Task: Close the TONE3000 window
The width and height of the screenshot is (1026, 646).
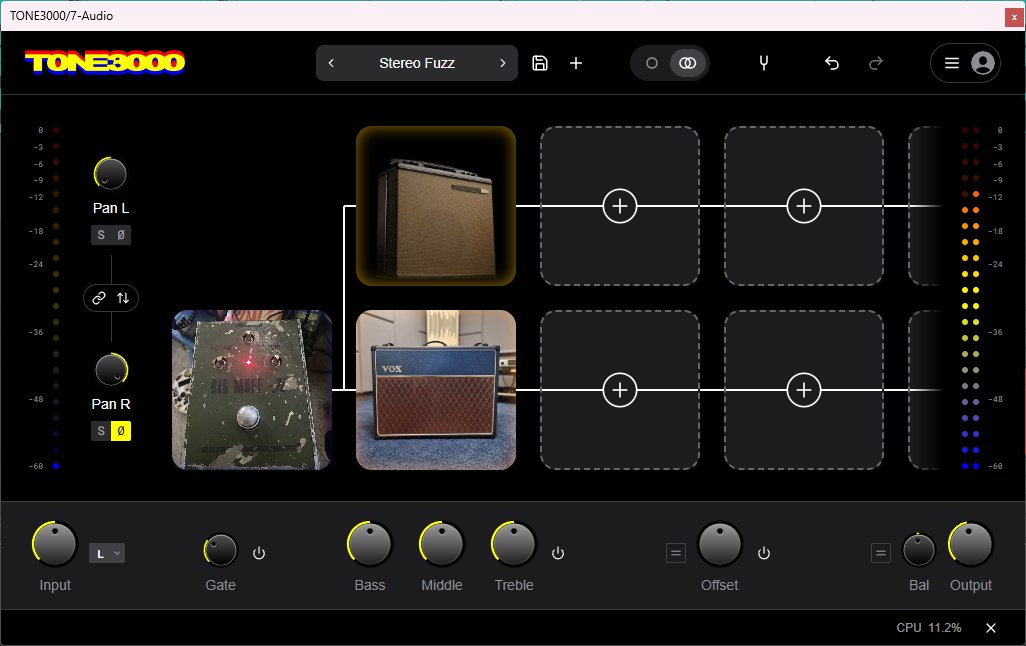Action: (1014, 17)
